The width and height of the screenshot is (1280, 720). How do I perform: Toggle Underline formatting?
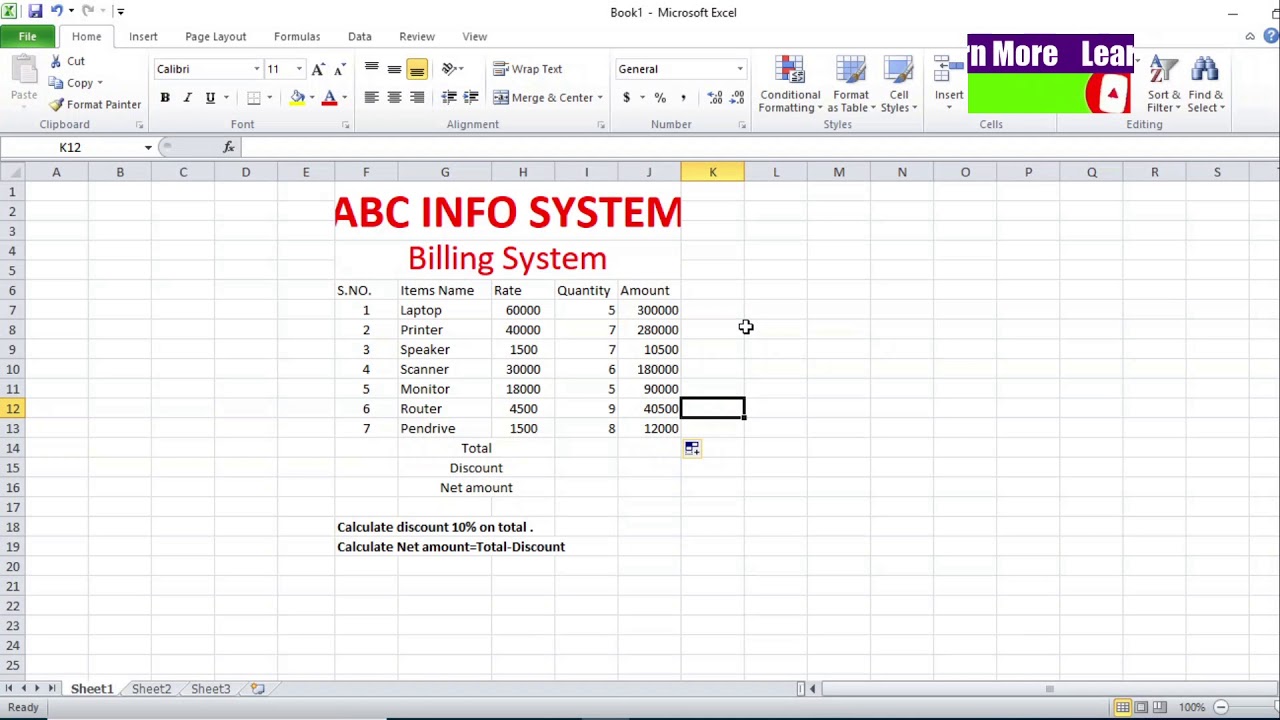click(210, 98)
